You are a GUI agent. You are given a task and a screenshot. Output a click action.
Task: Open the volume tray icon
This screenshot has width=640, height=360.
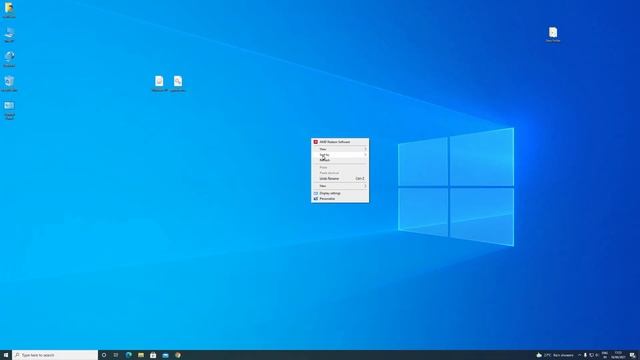597,355
